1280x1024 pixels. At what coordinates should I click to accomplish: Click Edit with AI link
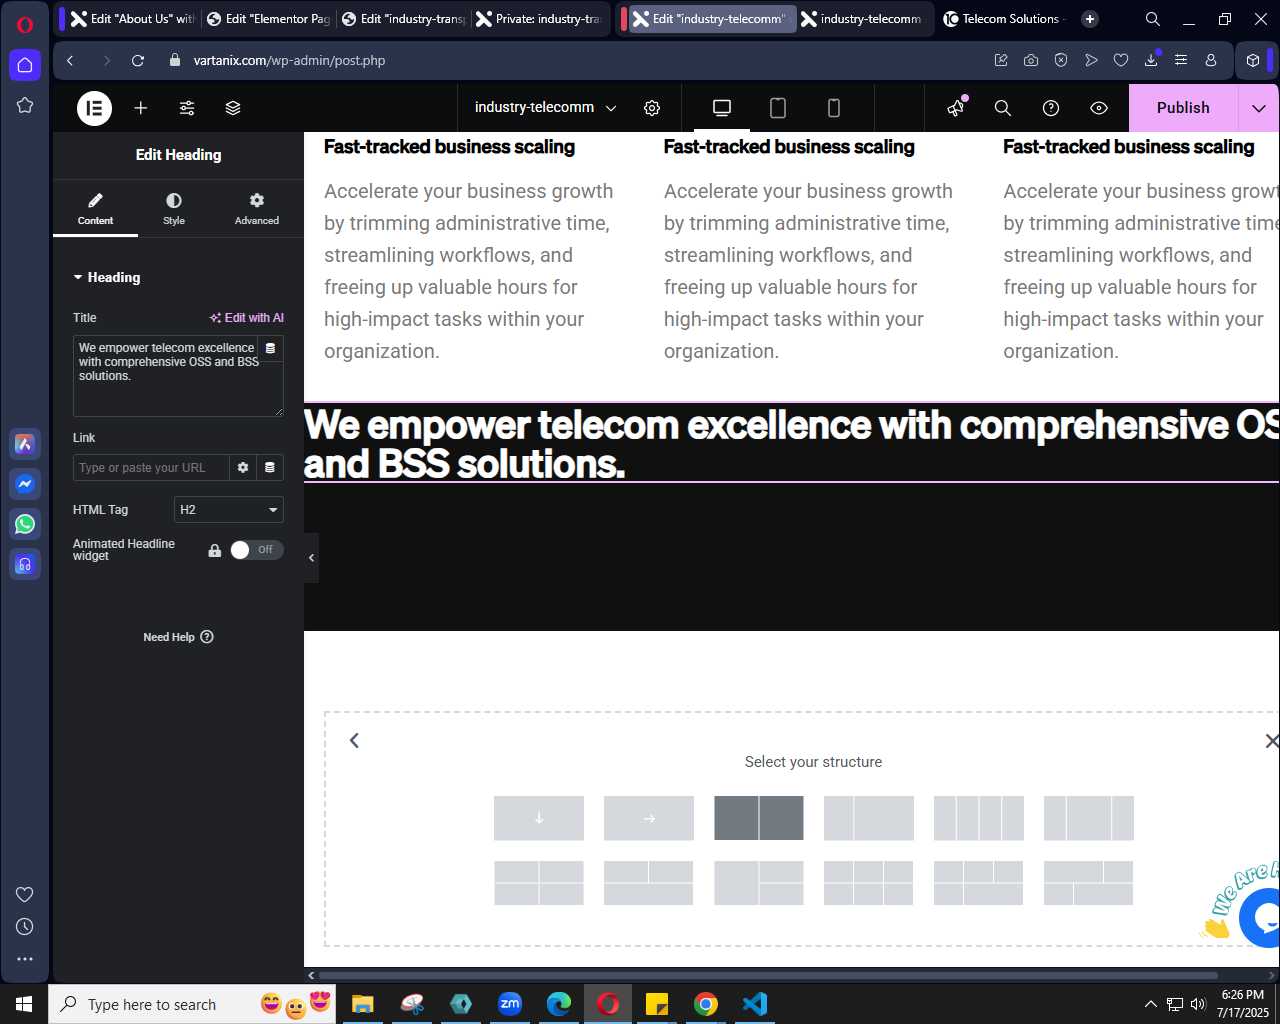click(247, 317)
